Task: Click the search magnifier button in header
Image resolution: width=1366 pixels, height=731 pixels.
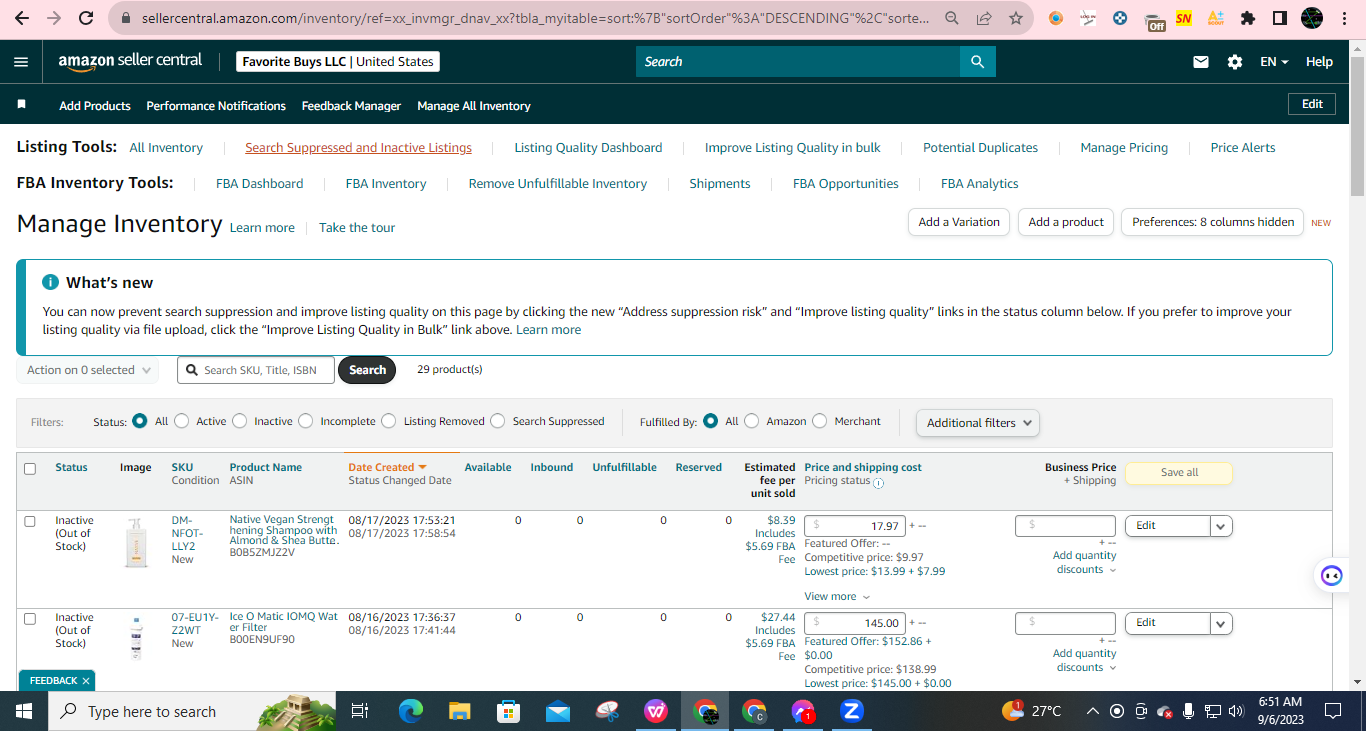Action: point(978,62)
